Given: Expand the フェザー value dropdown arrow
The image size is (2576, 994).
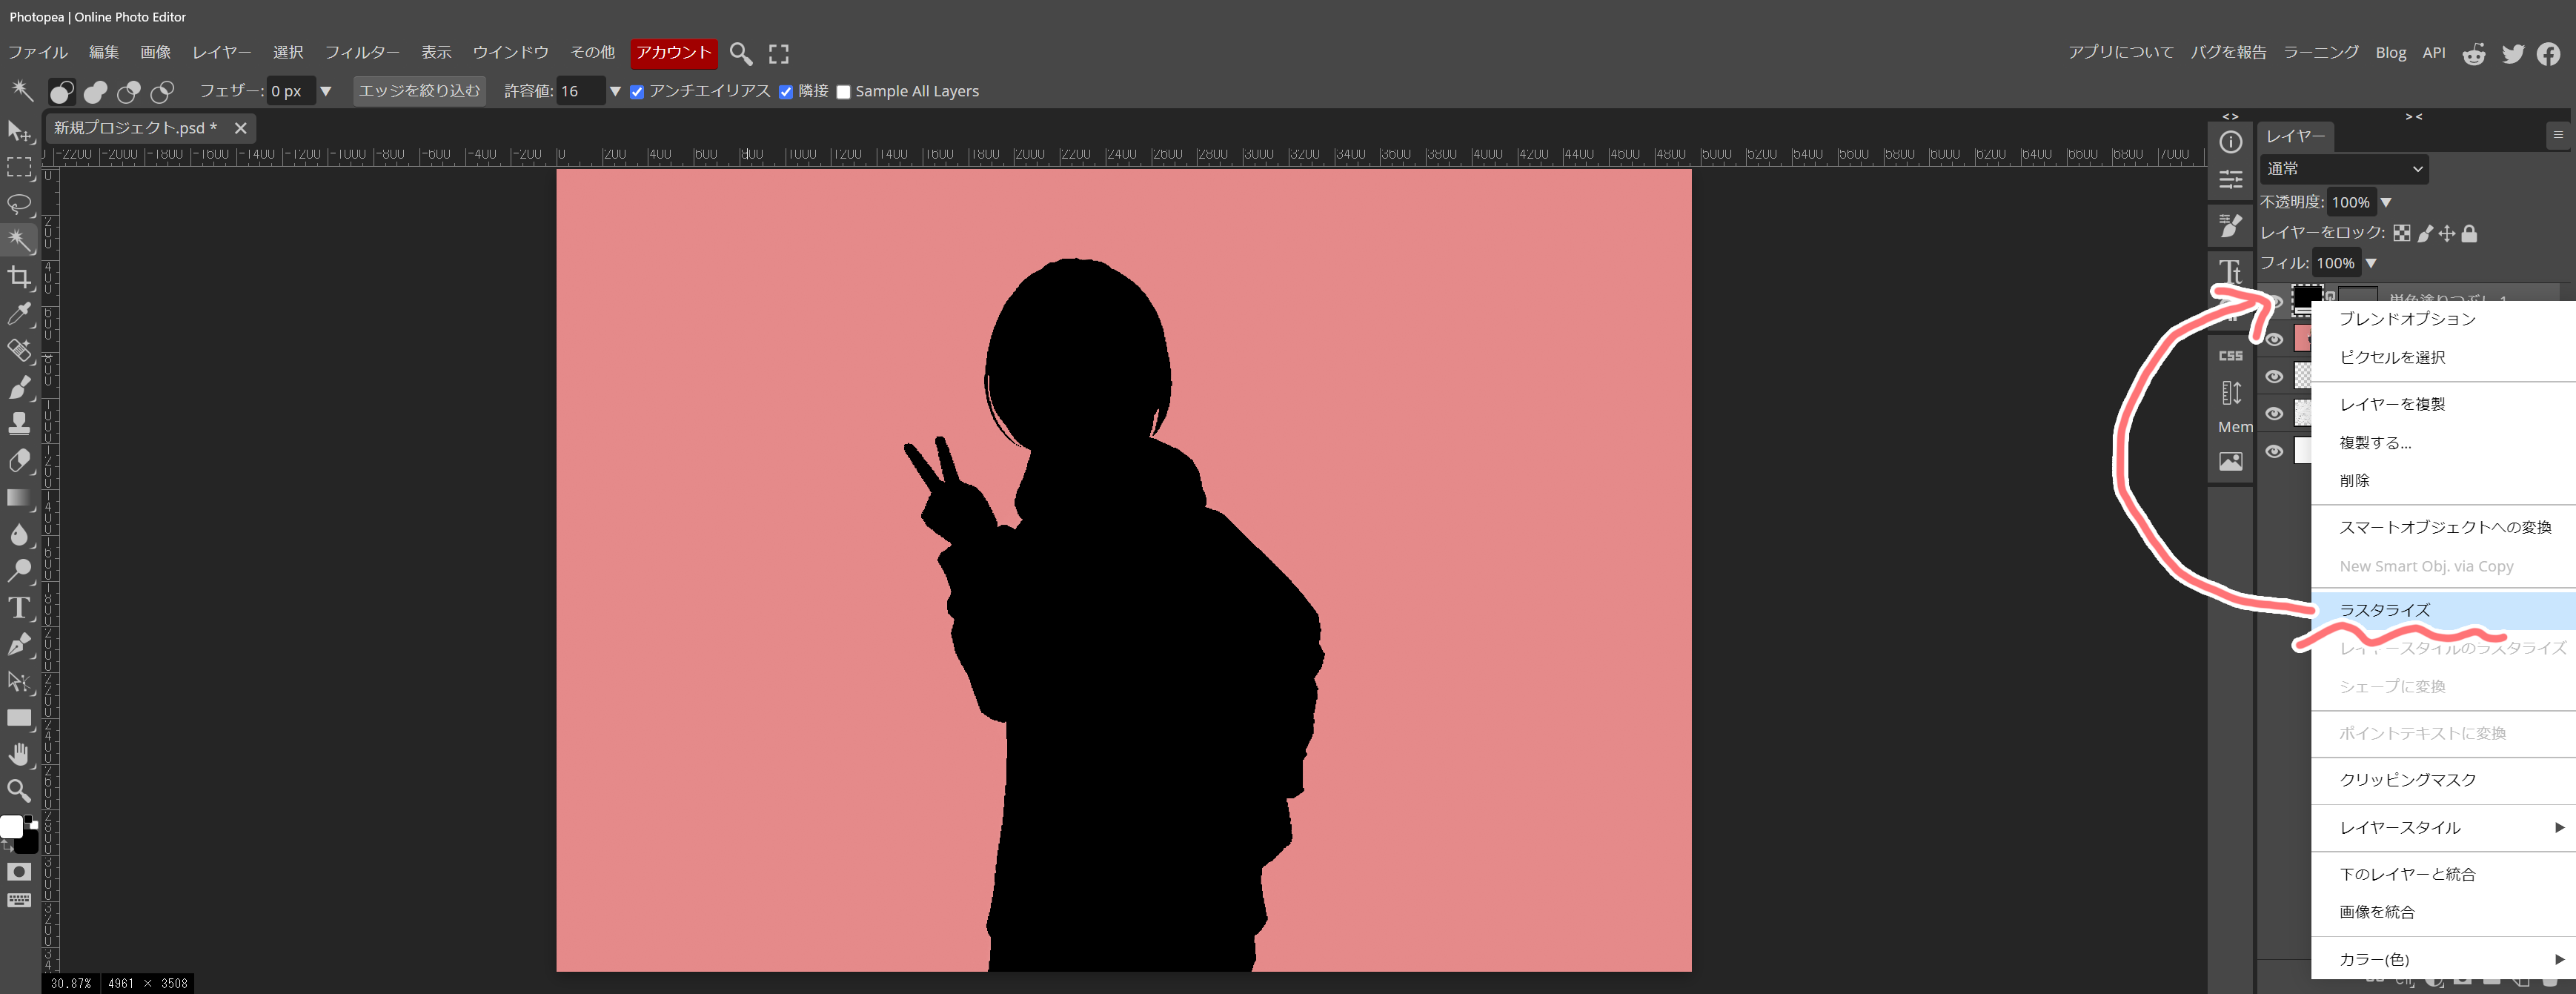Looking at the screenshot, I should click(325, 91).
